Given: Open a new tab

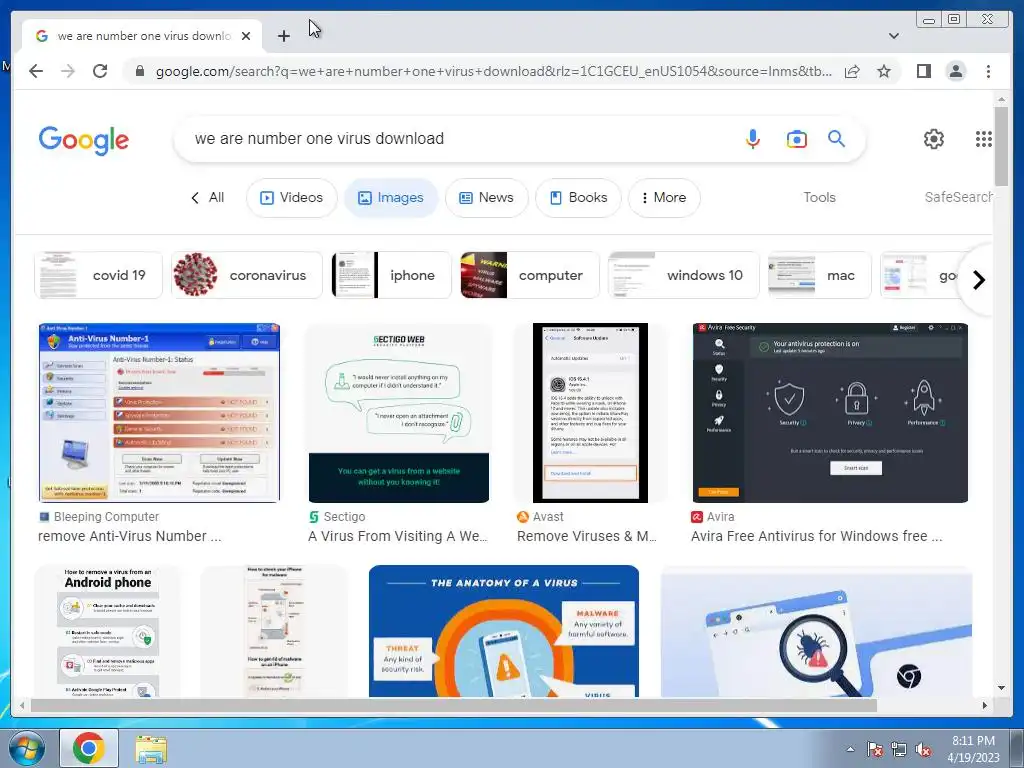Looking at the screenshot, I should click(x=283, y=36).
